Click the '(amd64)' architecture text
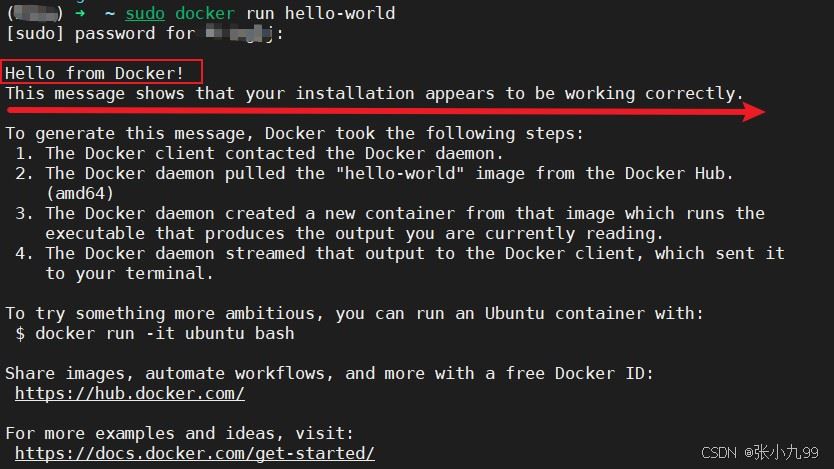834x469 pixels. coord(80,194)
